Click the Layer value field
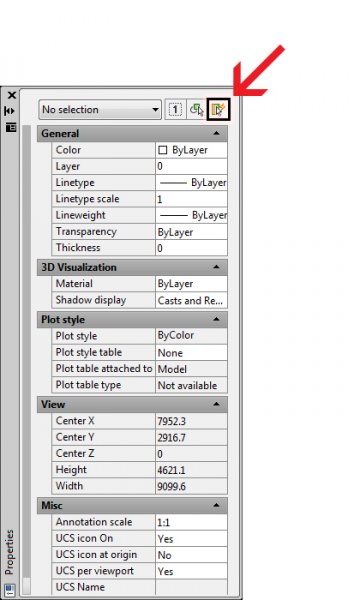The image size is (360, 600). click(191, 166)
